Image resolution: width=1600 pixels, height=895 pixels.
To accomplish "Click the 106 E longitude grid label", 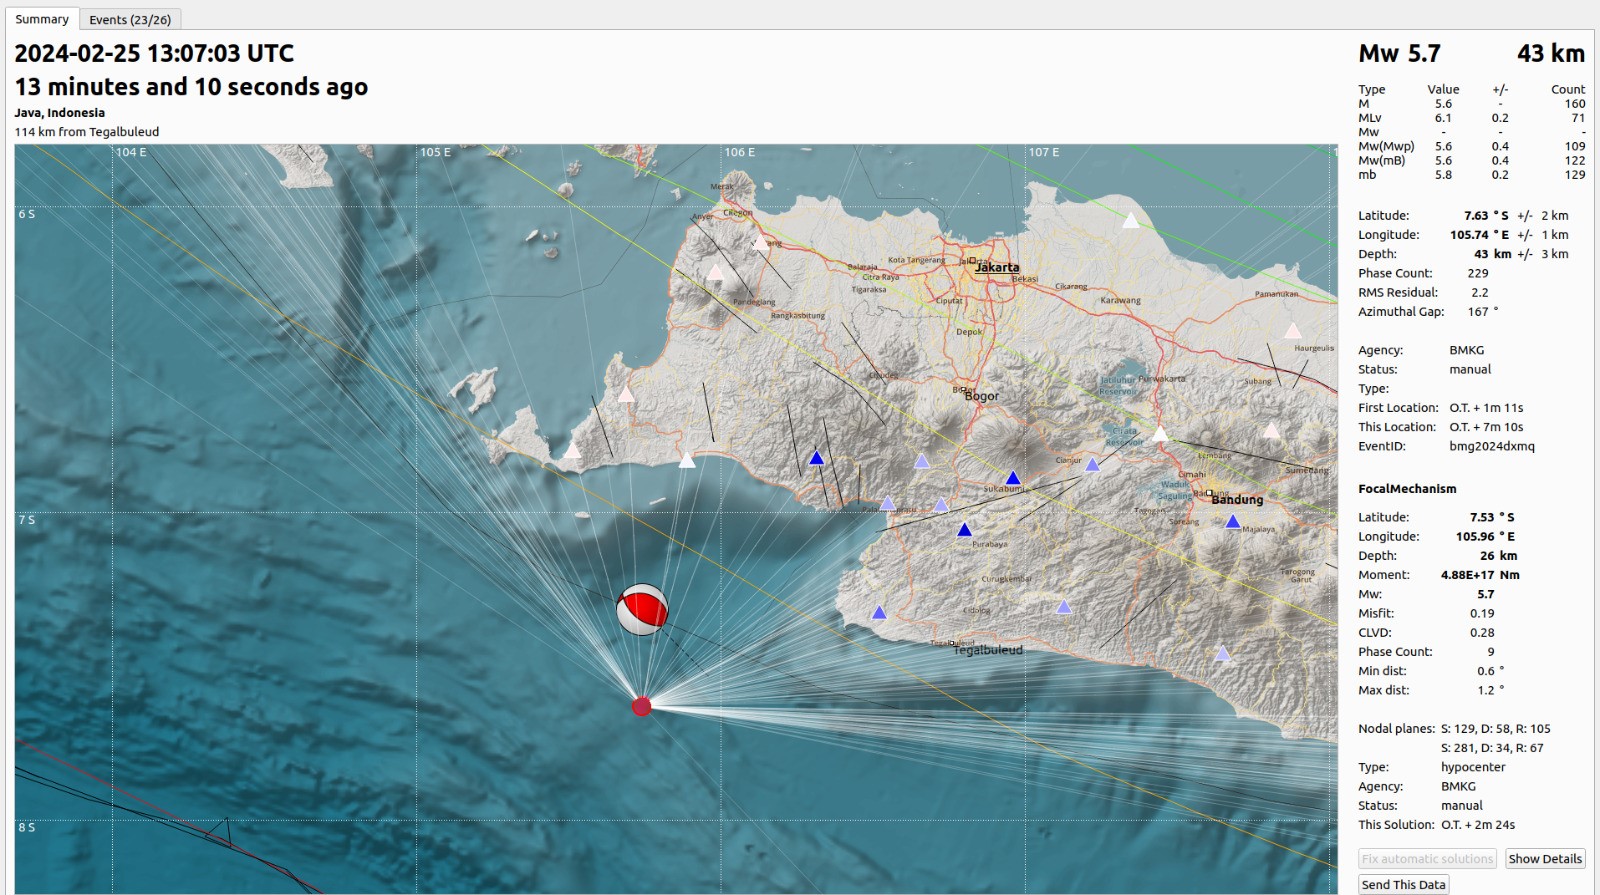I will point(740,153).
